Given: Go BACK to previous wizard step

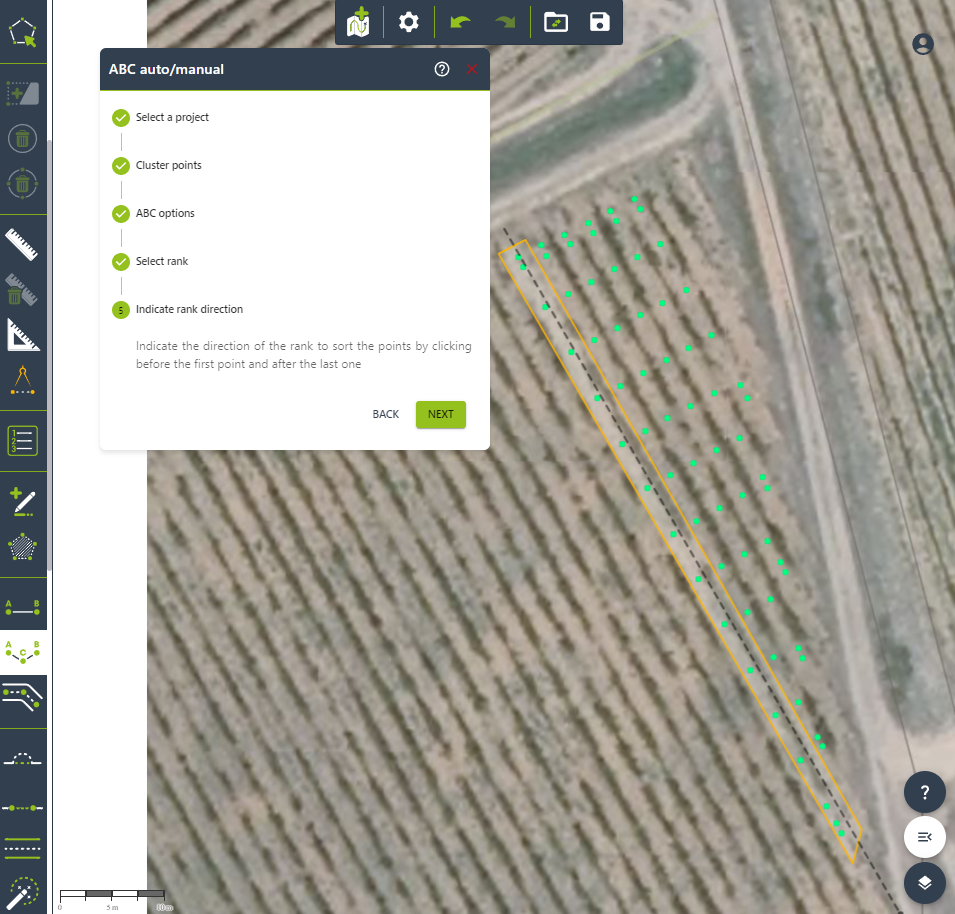Looking at the screenshot, I should click(x=385, y=414).
